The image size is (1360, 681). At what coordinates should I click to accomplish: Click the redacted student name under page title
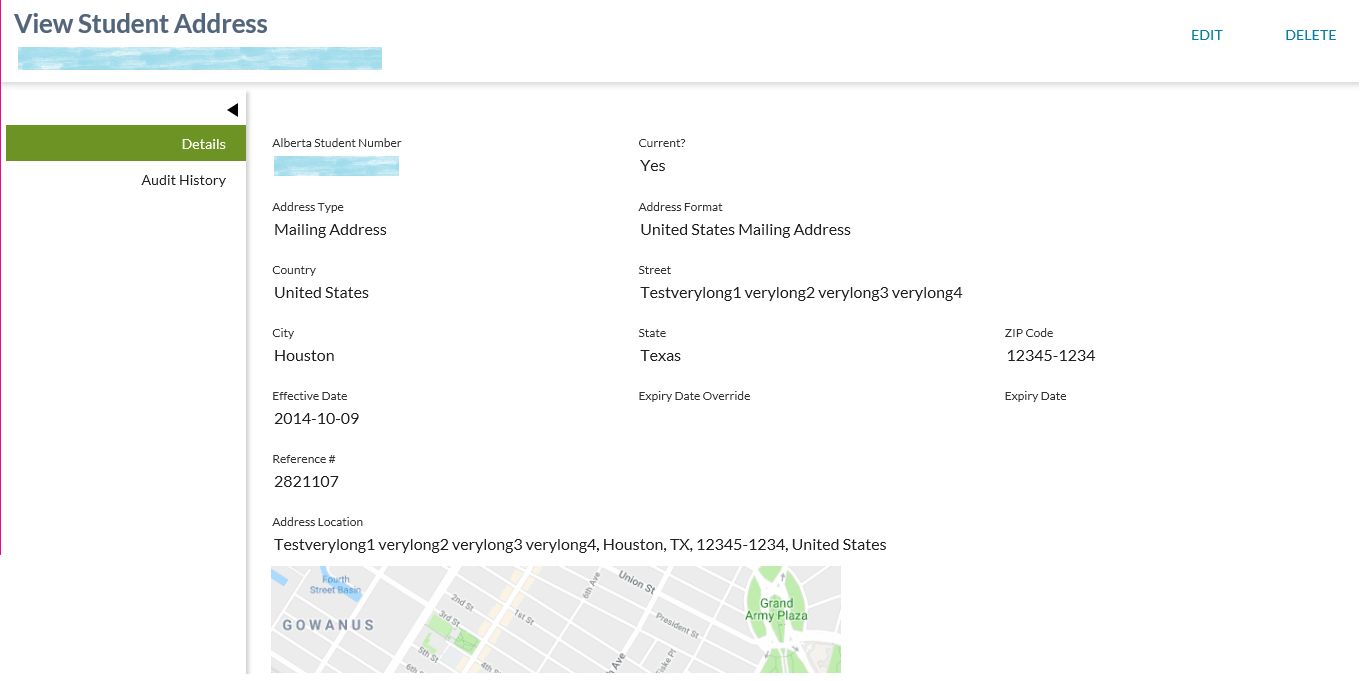pos(200,59)
